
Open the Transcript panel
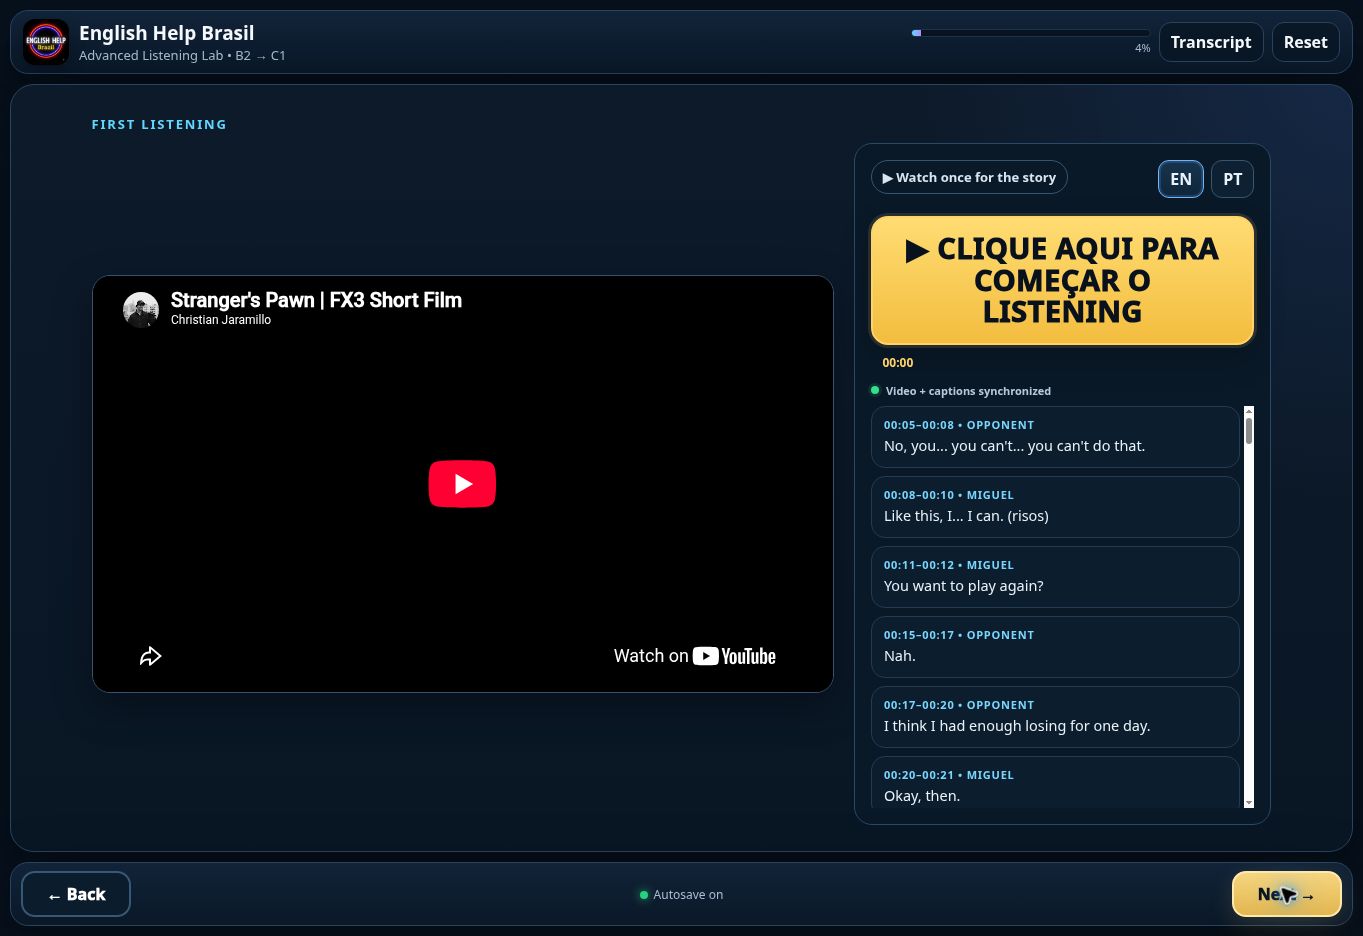1211,42
